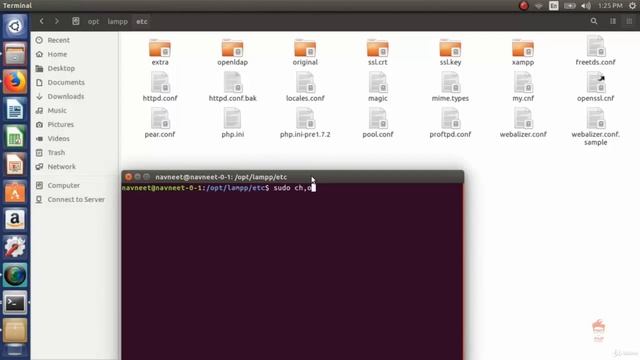The image size is (640, 360).
Task: Select the openldap folder
Action: (232, 52)
